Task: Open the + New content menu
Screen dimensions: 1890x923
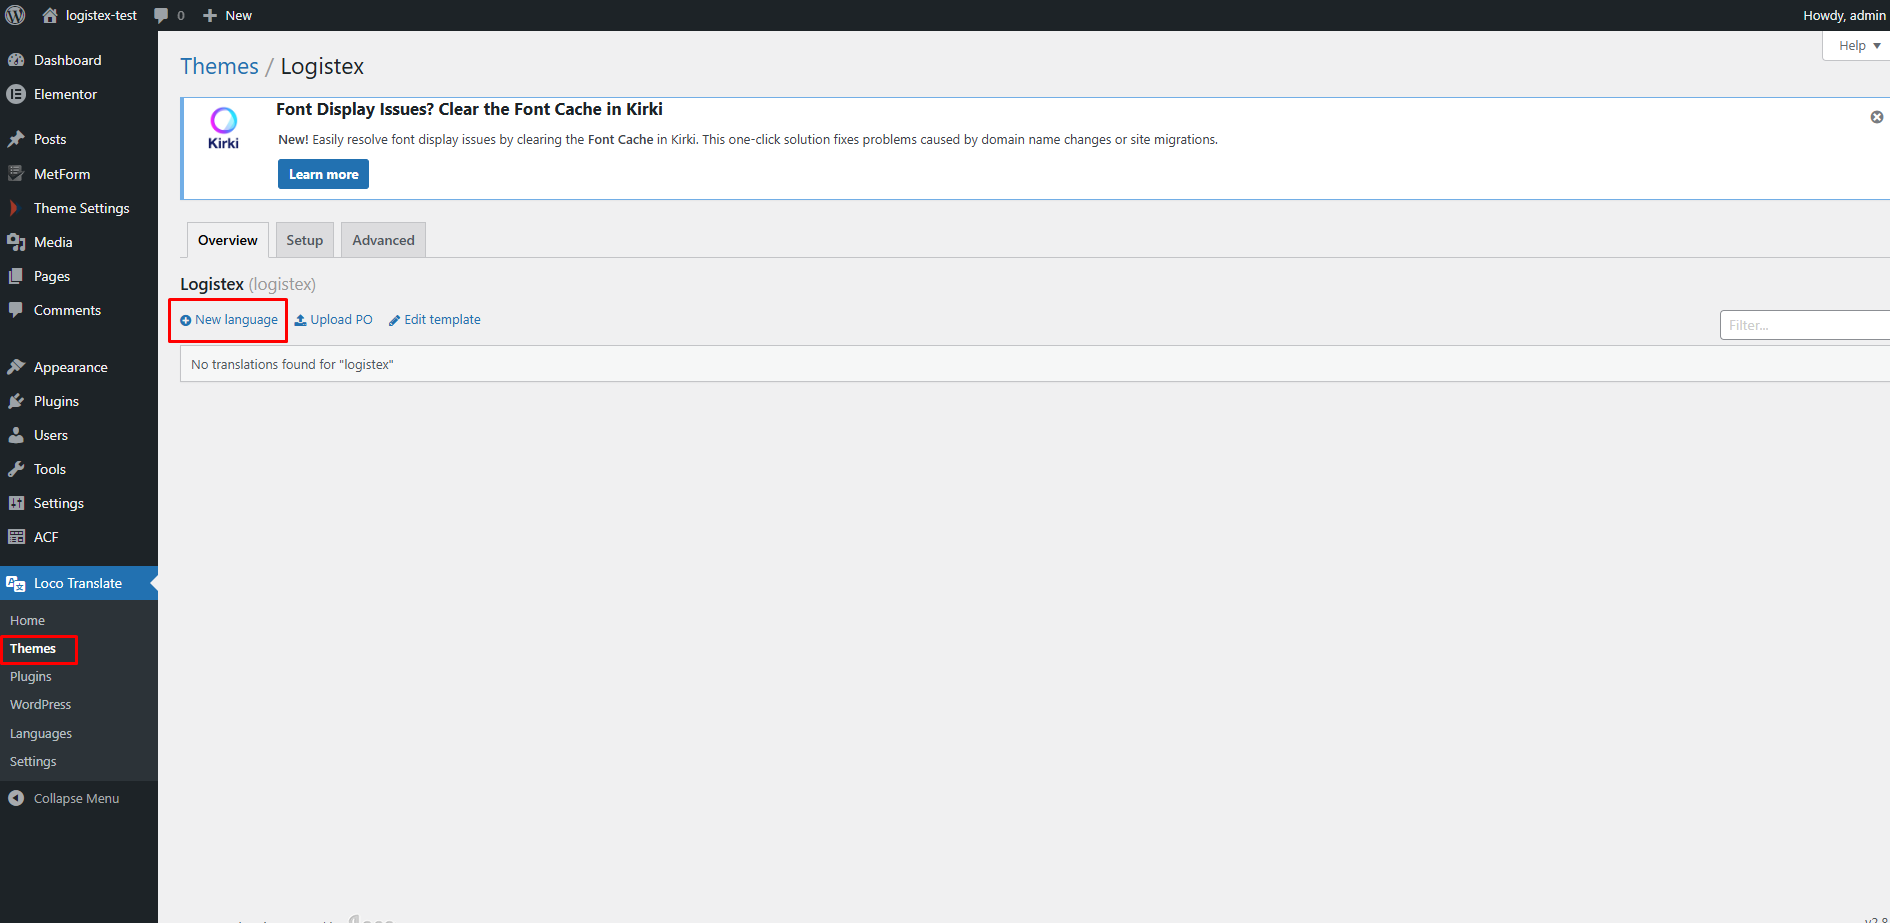Action: pos(228,16)
